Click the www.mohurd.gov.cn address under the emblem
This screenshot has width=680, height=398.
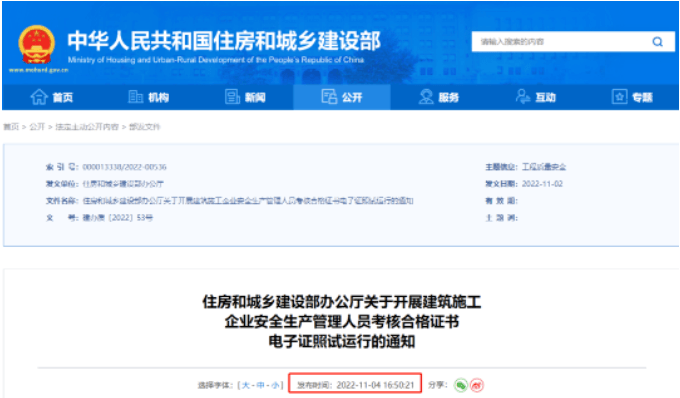point(38,70)
